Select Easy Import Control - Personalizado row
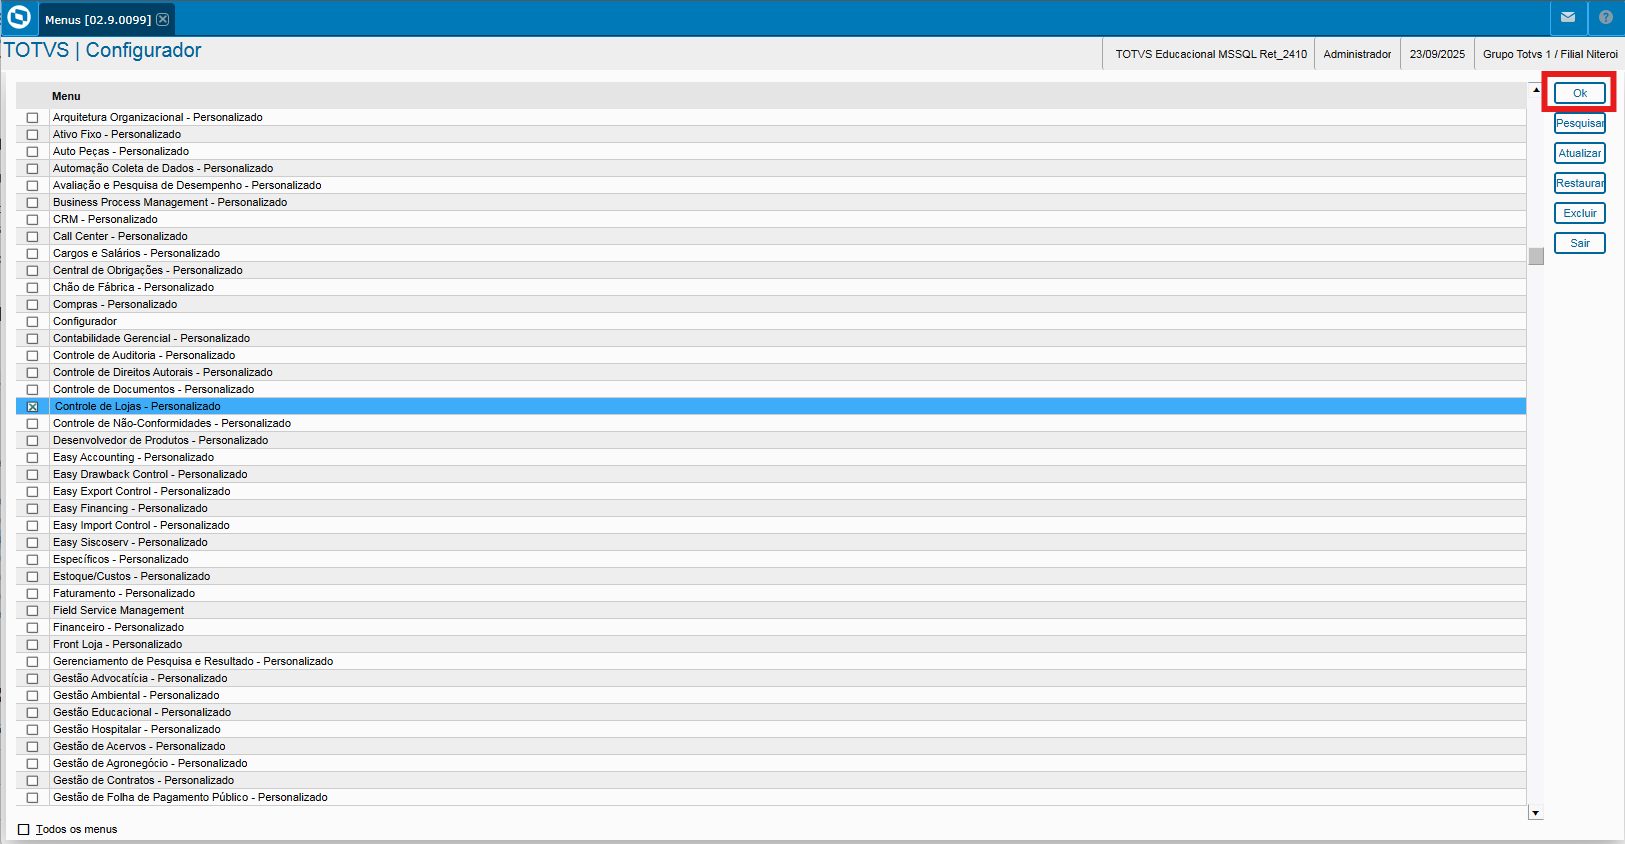 [x=771, y=526]
